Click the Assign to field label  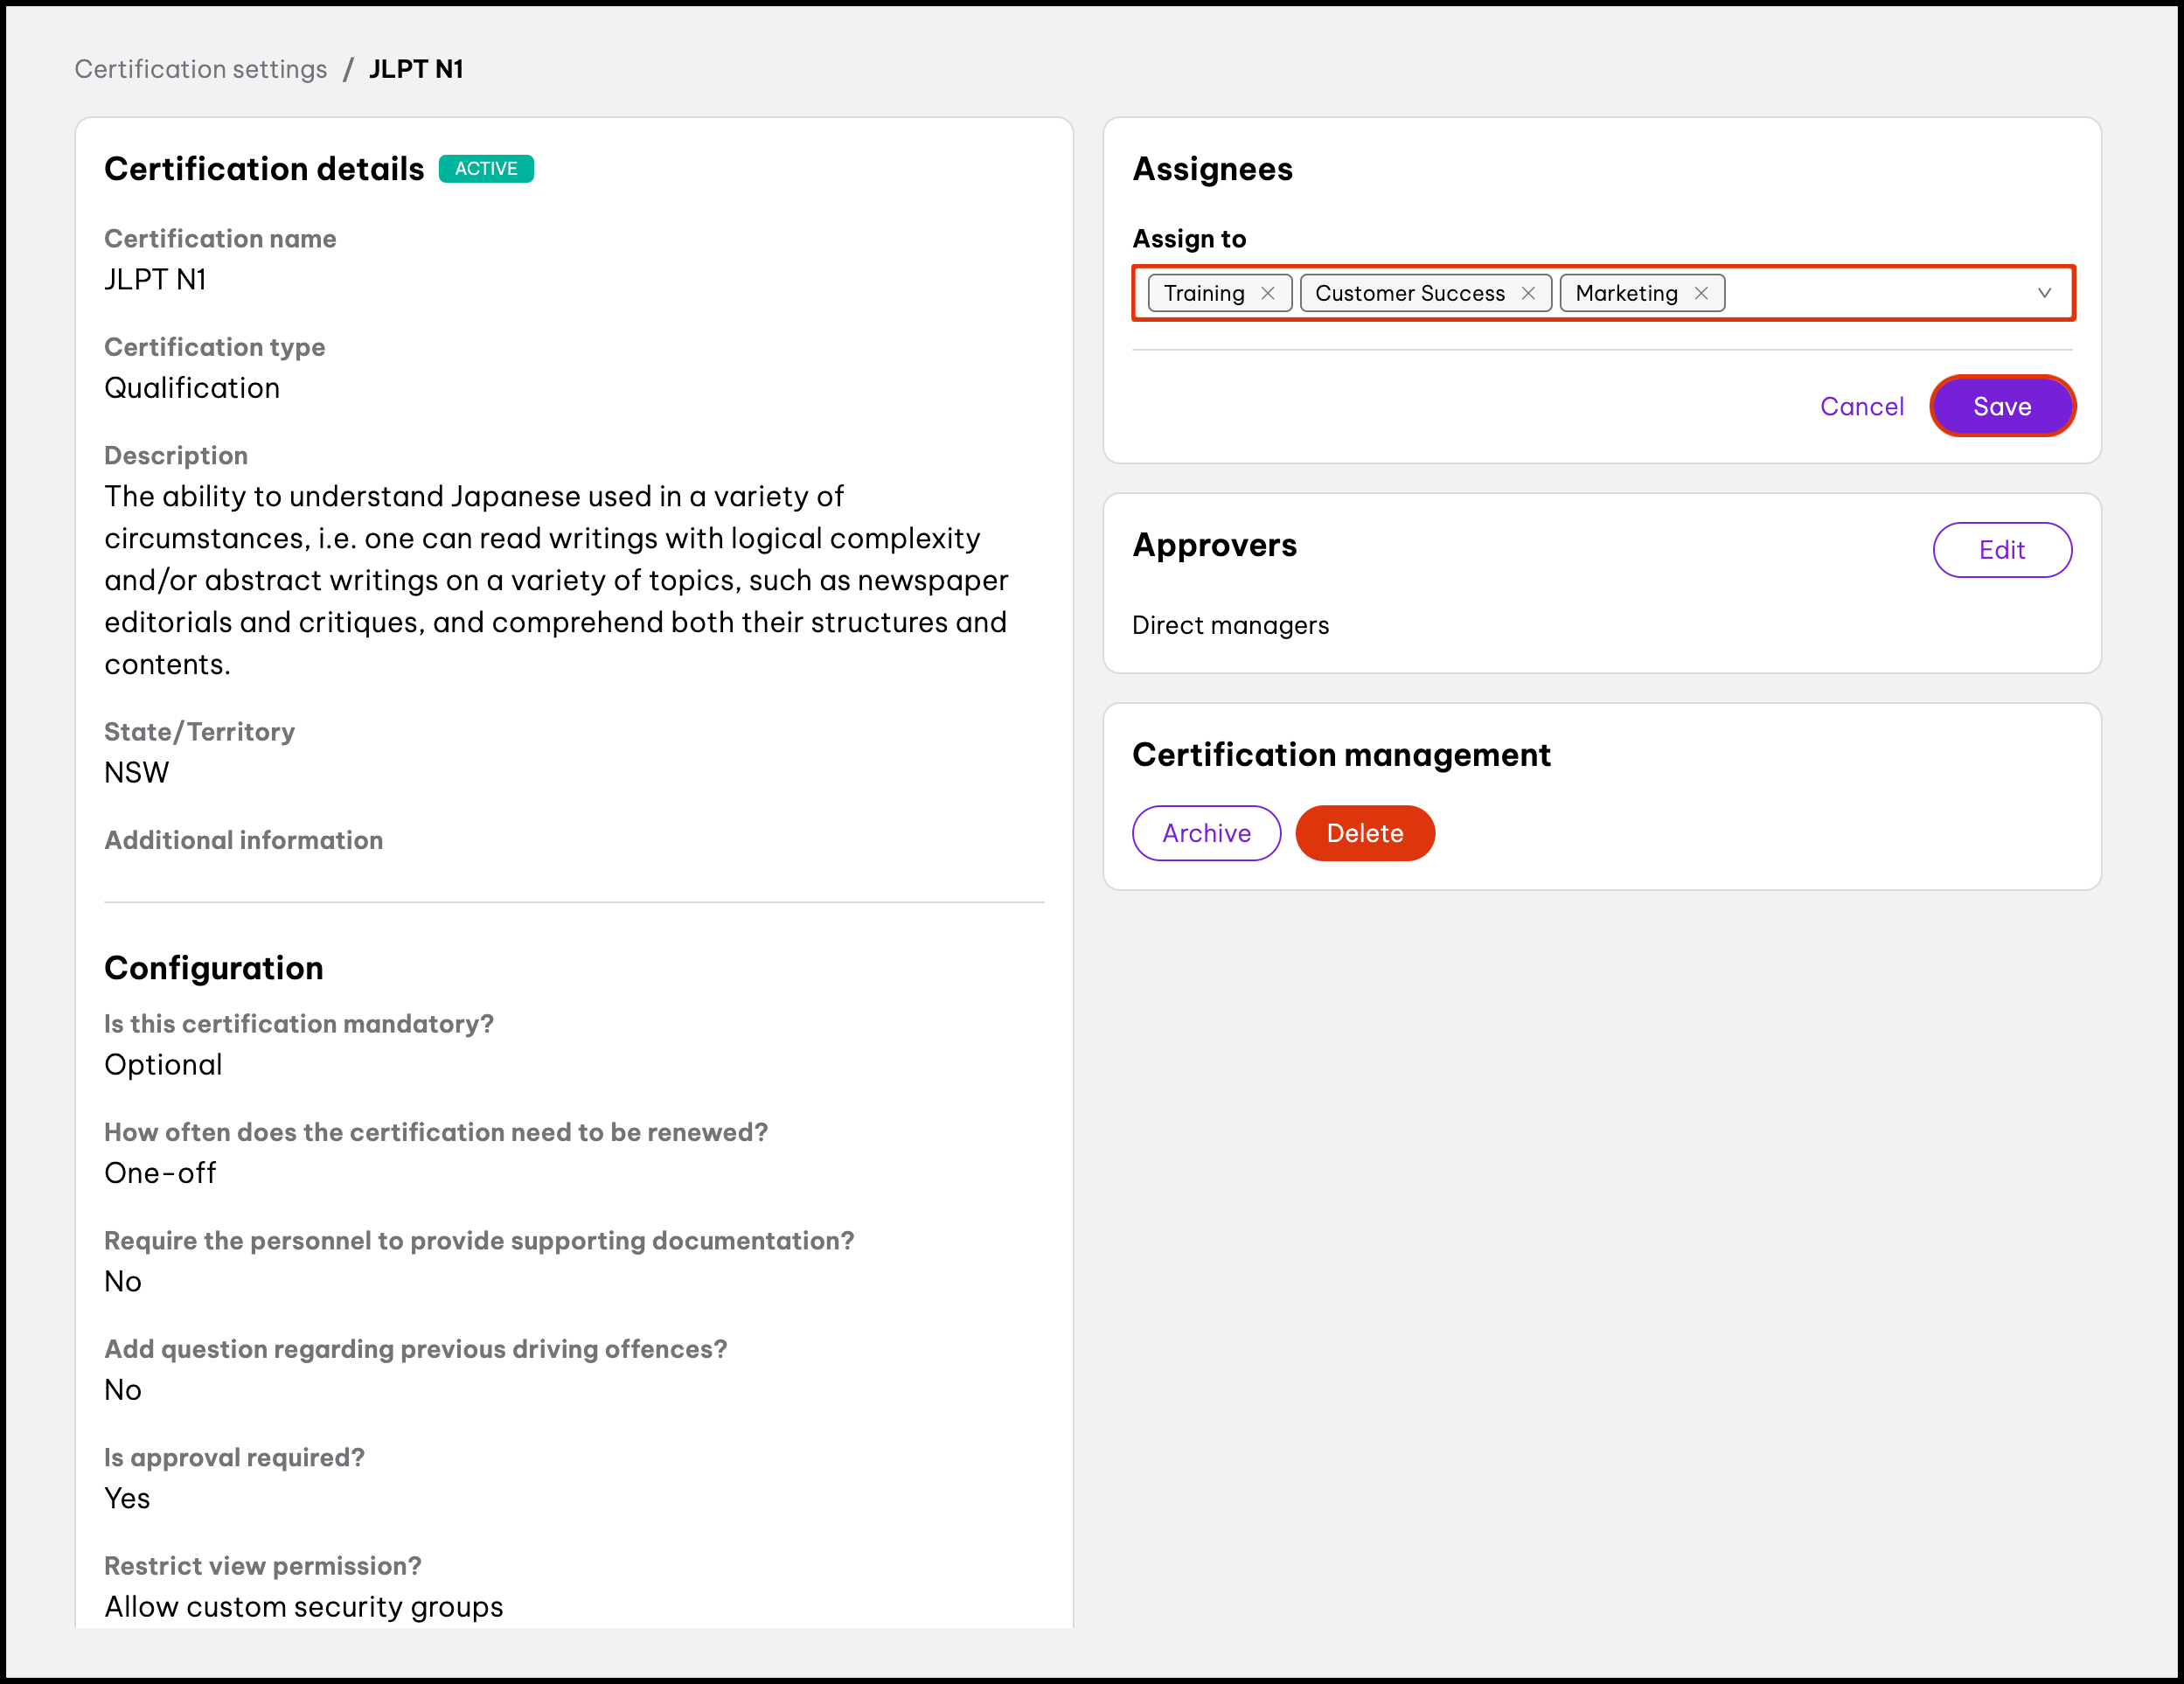coord(1189,239)
